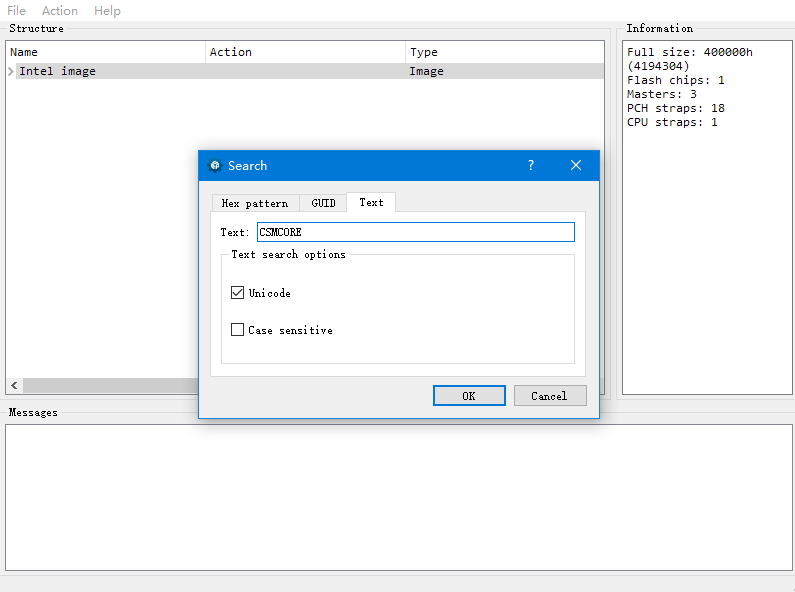Open the GUID search tab
Viewport: 795px width, 592px height.
[x=323, y=203]
